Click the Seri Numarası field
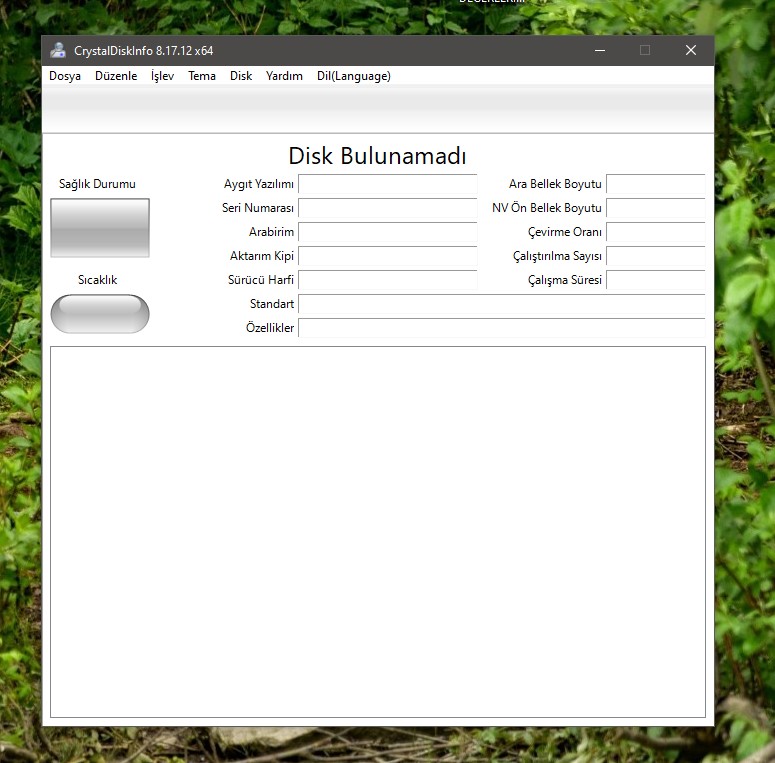The height and width of the screenshot is (763, 775). pos(388,208)
